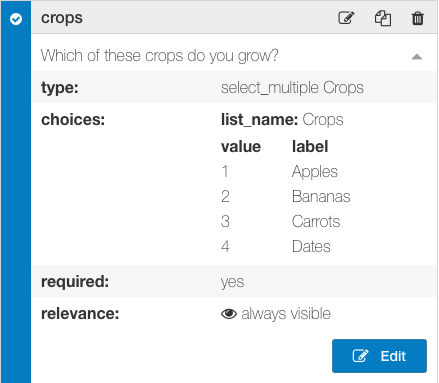Click the label column header
The image size is (439, 383).
point(310,147)
